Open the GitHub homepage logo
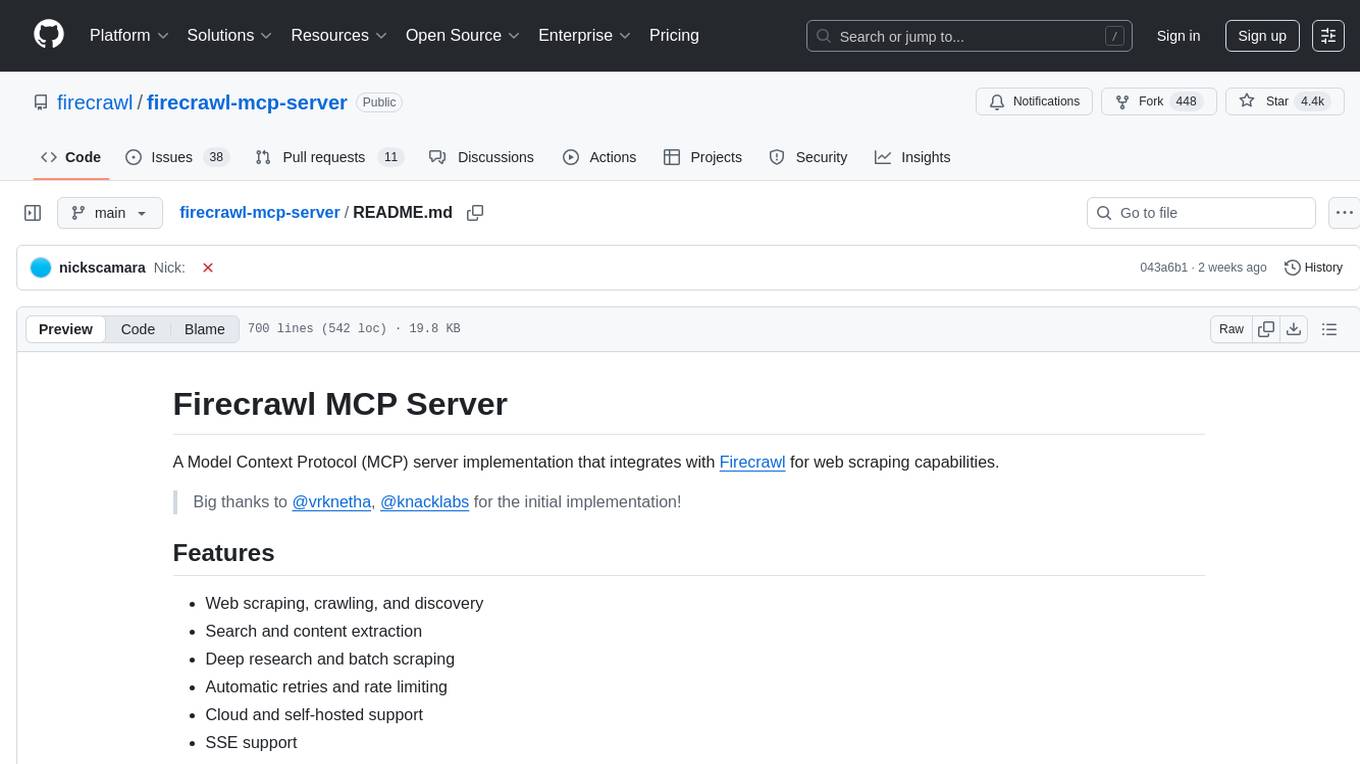The image size is (1360, 764). (x=49, y=35)
